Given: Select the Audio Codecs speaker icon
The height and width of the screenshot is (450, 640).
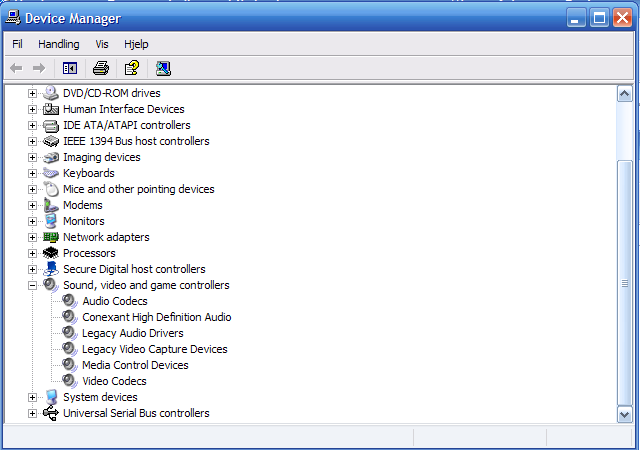Looking at the screenshot, I should pos(70,301).
